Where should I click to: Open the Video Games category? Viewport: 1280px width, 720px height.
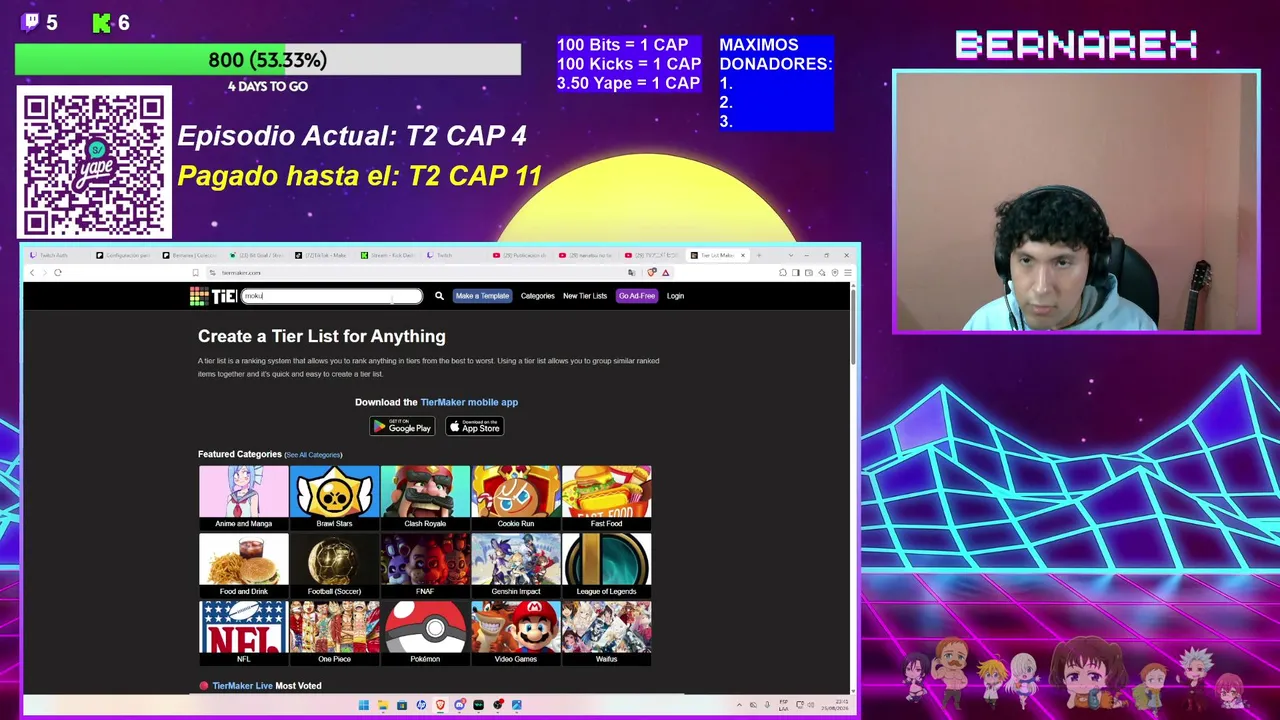pyautogui.click(x=516, y=633)
